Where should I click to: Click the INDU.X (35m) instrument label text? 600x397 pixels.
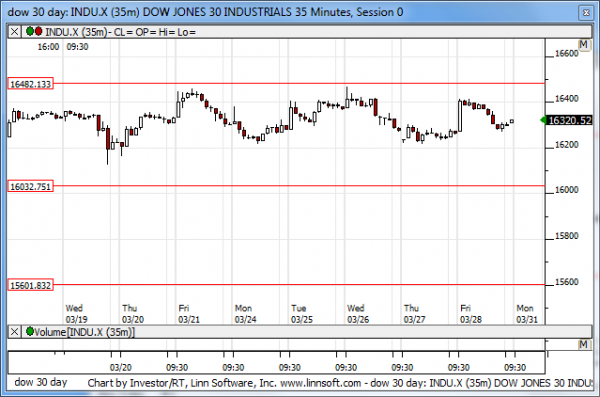[x=76, y=32]
